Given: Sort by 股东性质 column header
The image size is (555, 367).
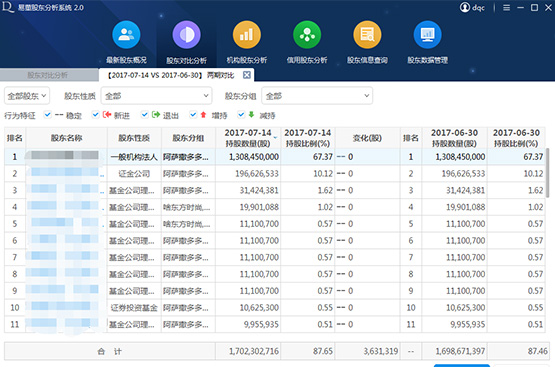Looking at the screenshot, I should click(x=134, y=138).
